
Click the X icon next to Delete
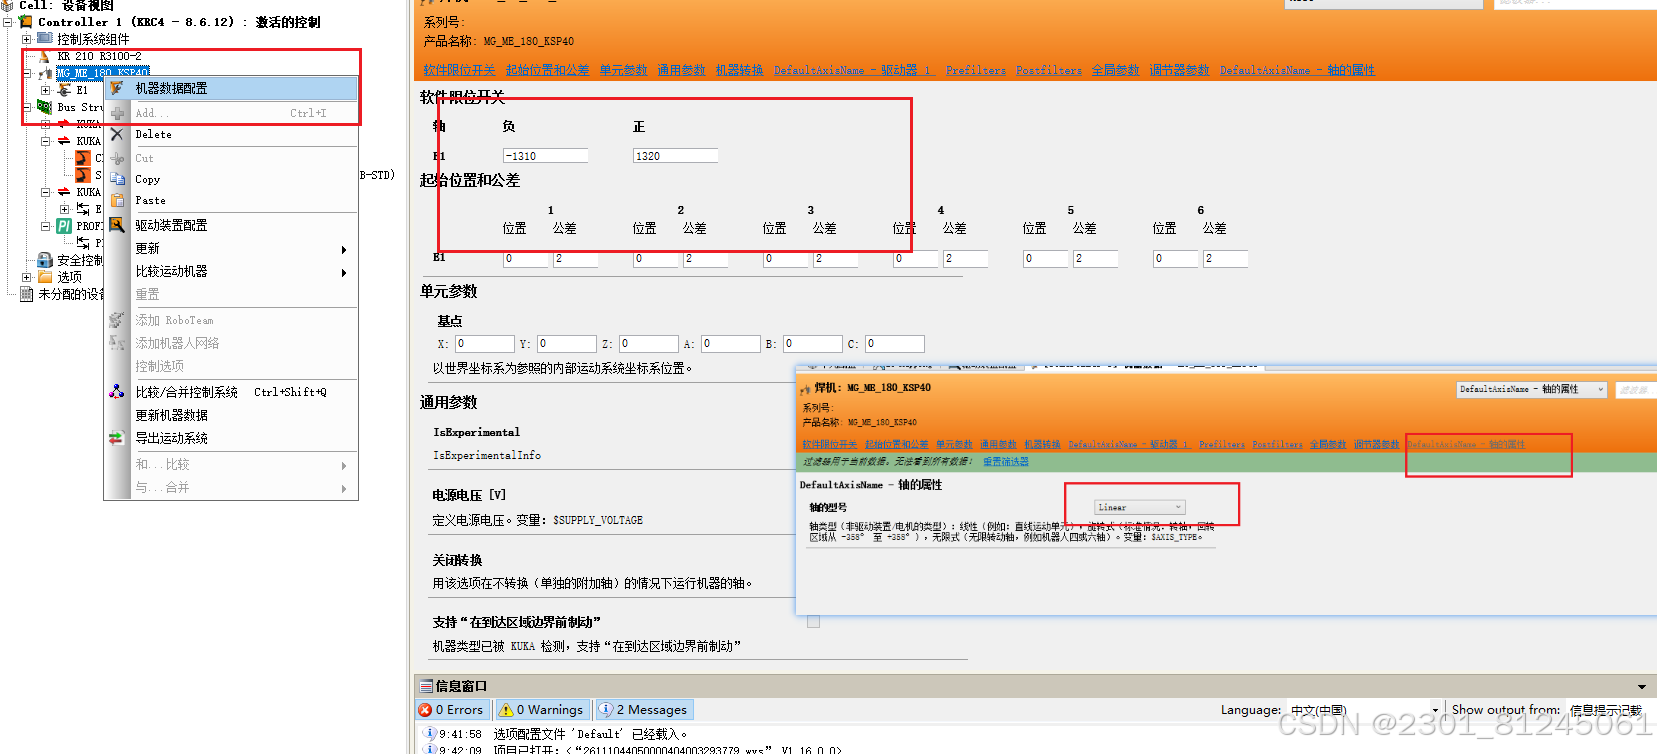click(117, 134)
